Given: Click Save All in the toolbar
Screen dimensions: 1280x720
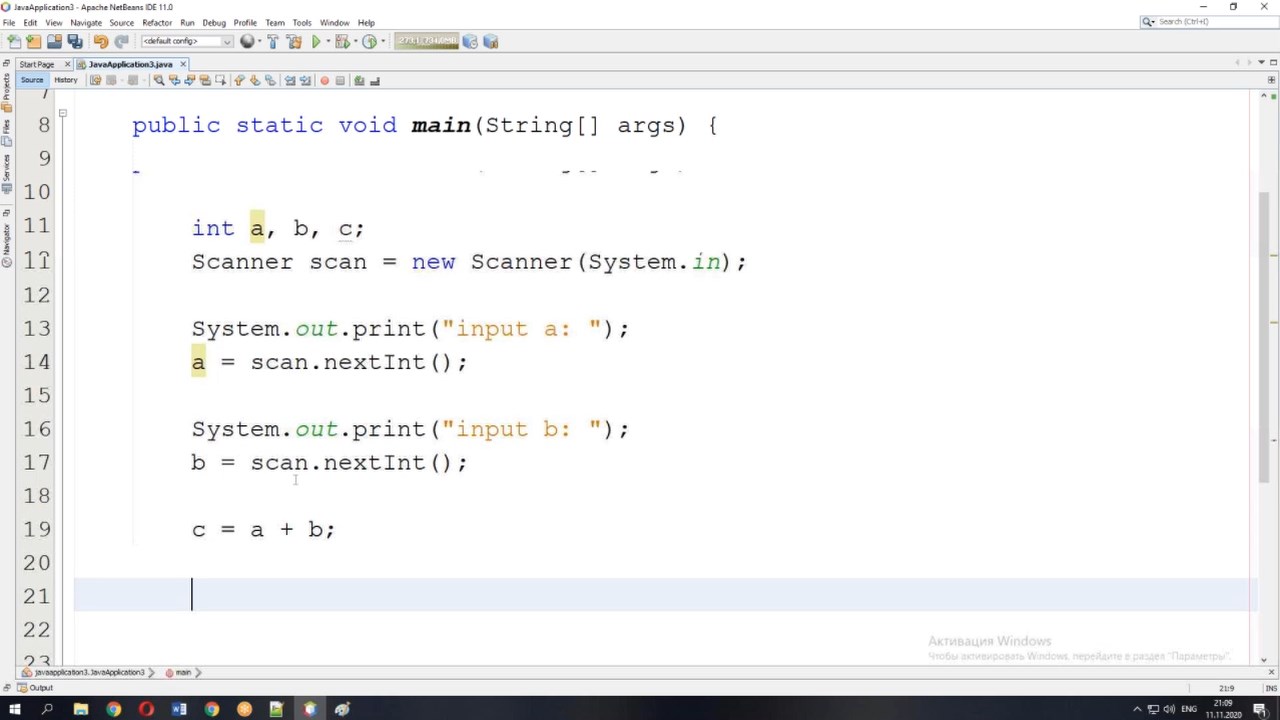Looking at the screenshot, I should pos(74,41).
